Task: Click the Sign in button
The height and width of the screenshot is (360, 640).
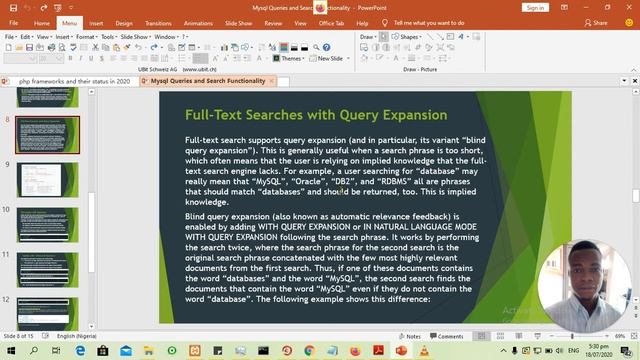Action: click(x=535, y=8)
